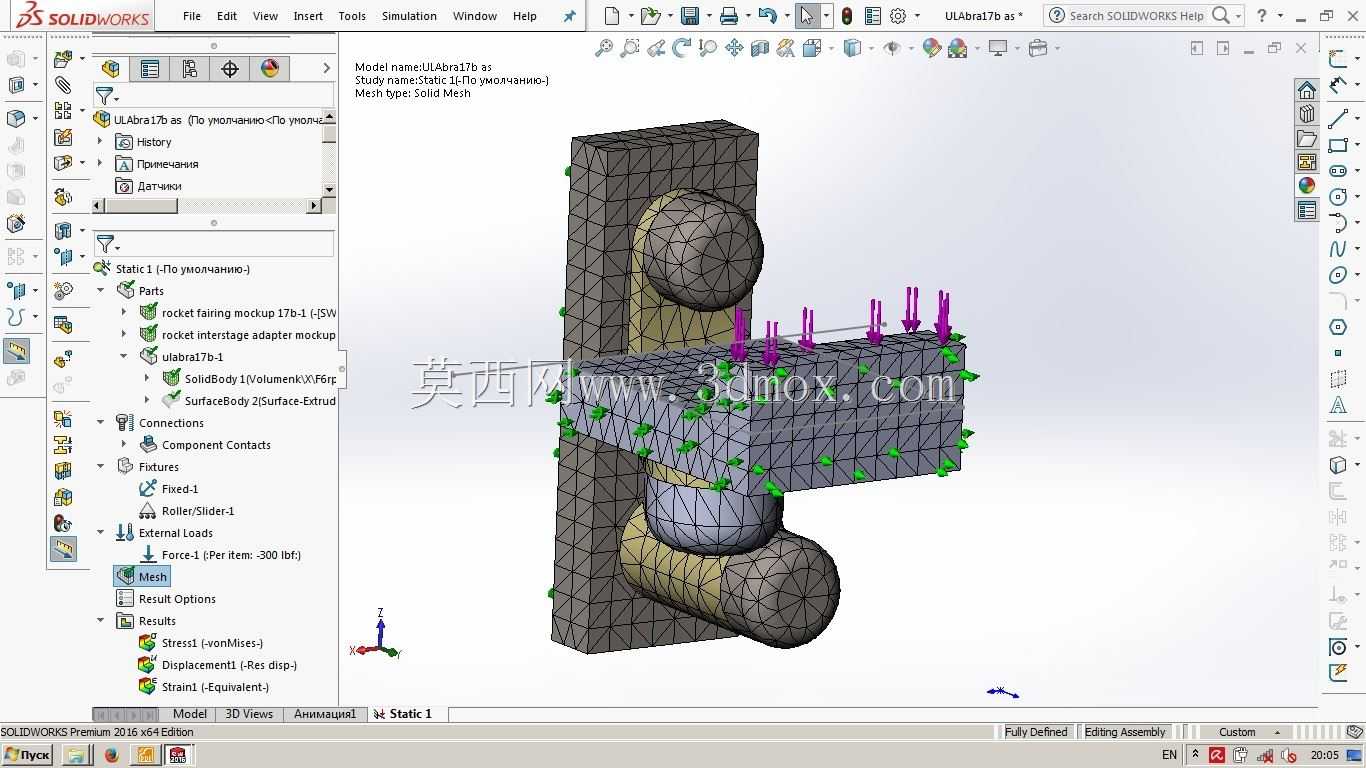The image size is (1366, 768).
Task: Collapse the ulabra17b-1 part node
Action: click(x=124, y=357)
